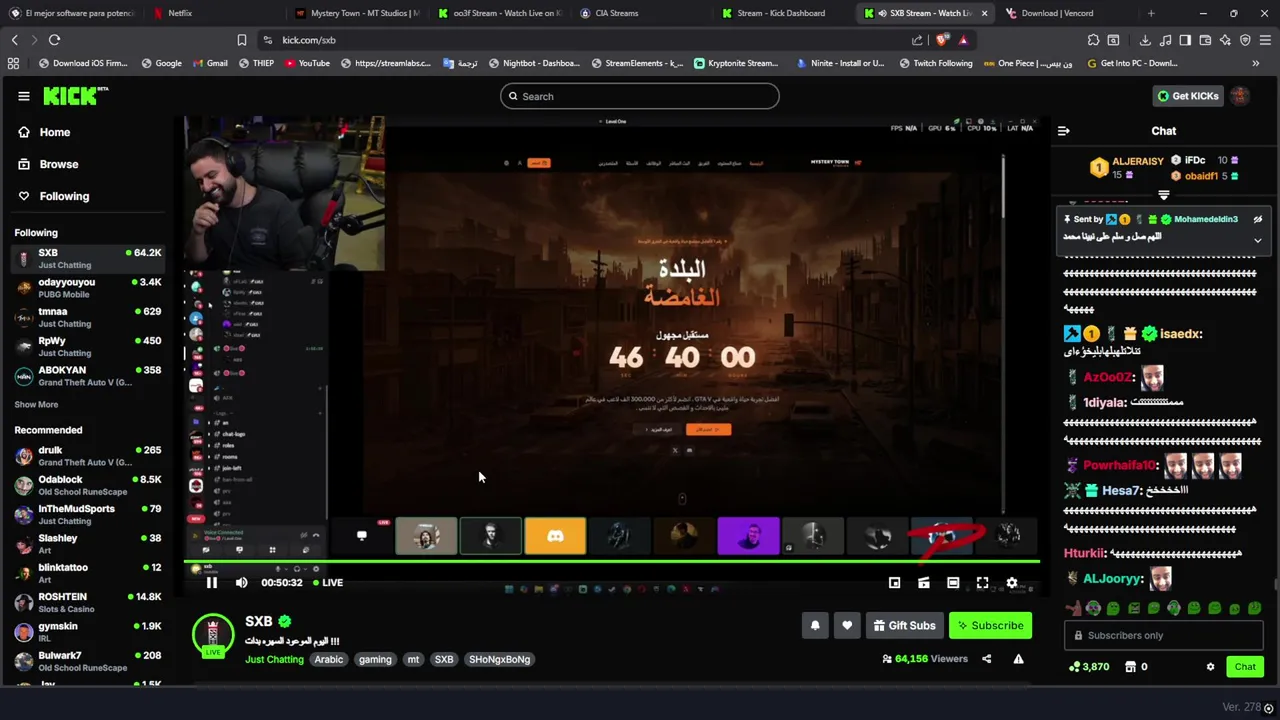The height and width of the screenshot is (720, 1280).
Task: Click the KICK logo
Action: tap(75, 96)
